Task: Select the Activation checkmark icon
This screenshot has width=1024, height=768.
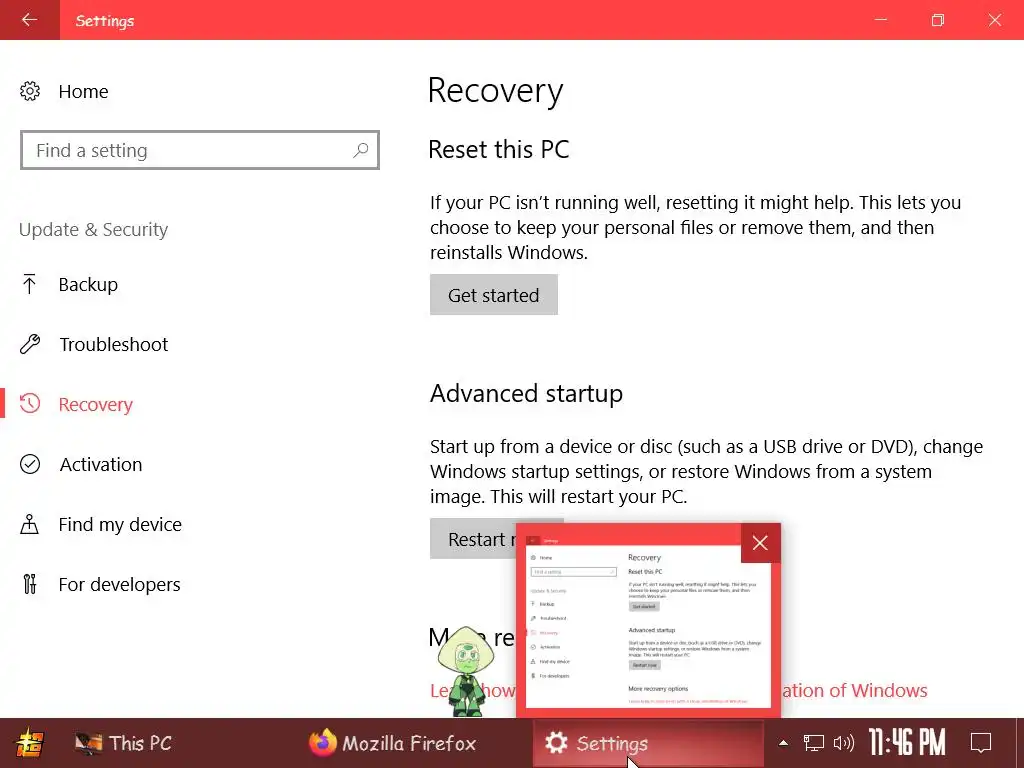Action: pyautogui.click(x=29, y=464)
